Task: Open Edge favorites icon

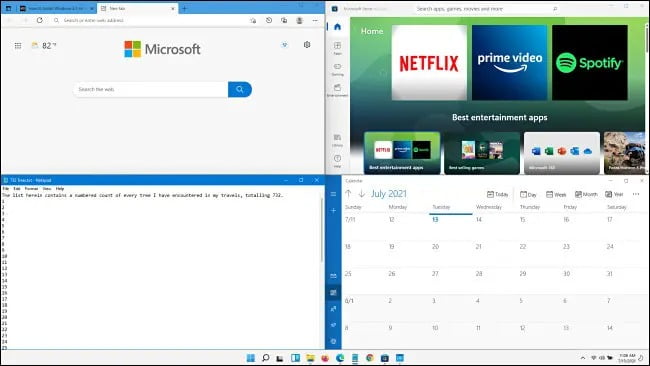Action: coord(253,20)
